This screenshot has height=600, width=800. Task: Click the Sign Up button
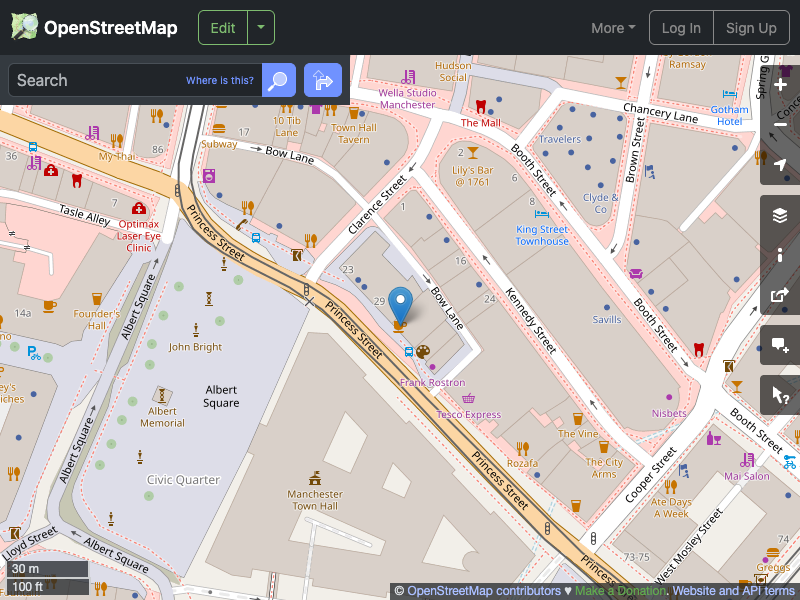[x=752, y=27]
